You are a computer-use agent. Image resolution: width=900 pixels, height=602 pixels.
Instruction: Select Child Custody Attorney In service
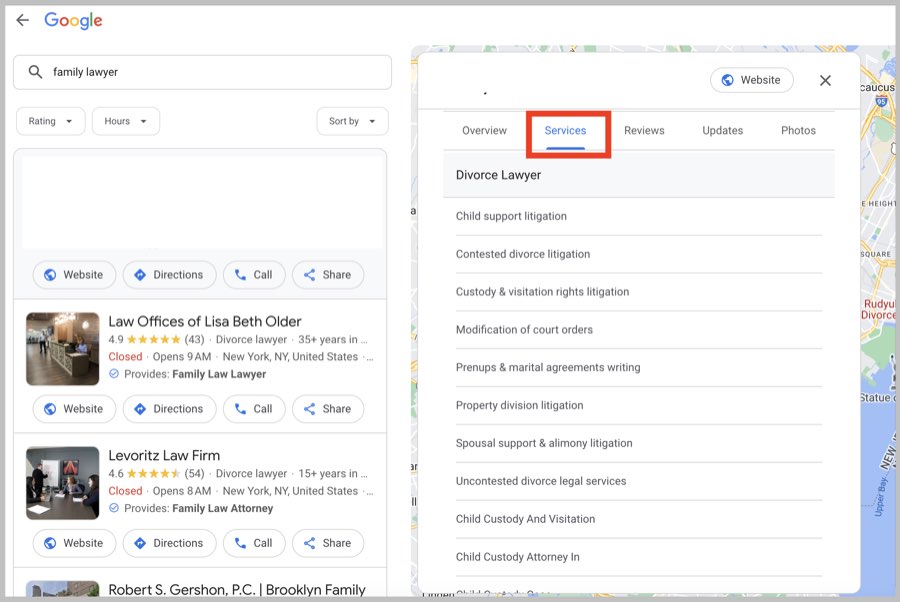[639, 557]
